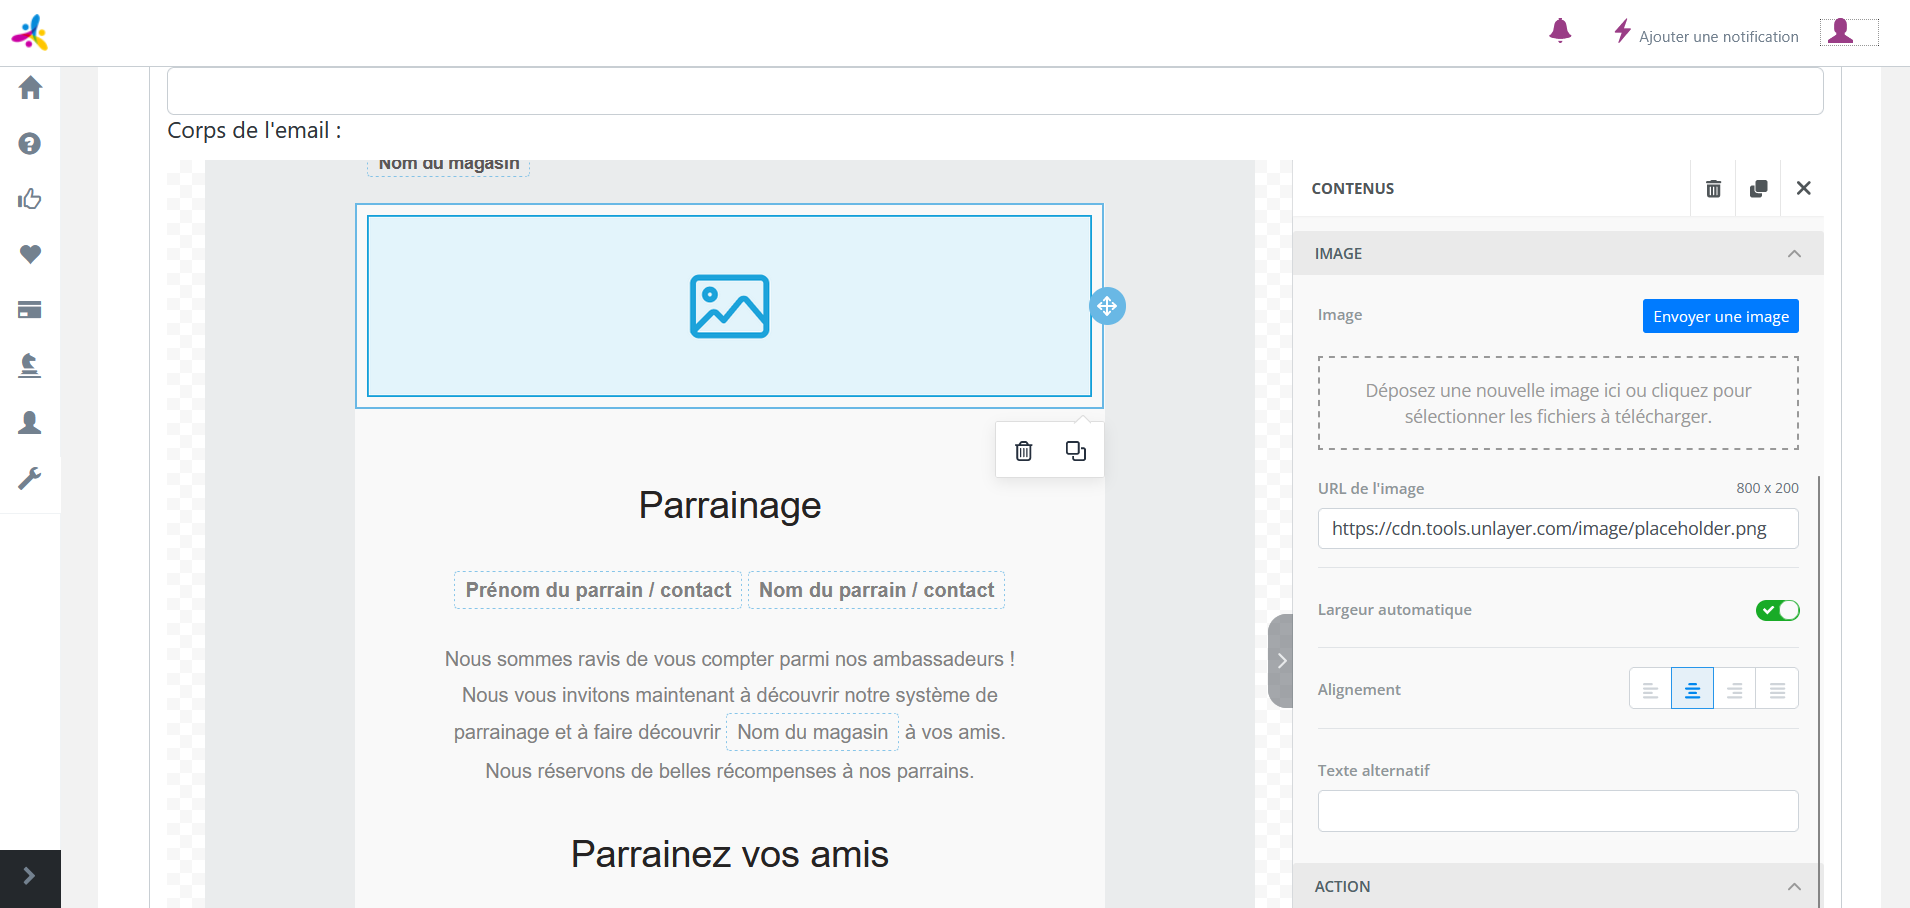
Task: Click the home icon in sidebar
Action: [30, 88]
